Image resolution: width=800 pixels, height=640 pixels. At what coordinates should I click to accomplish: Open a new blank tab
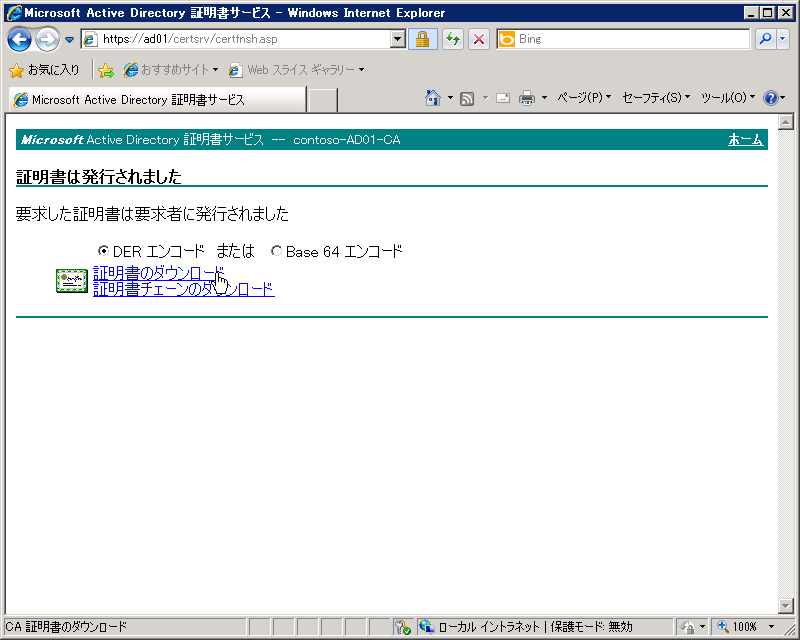(x=322, y=100)
